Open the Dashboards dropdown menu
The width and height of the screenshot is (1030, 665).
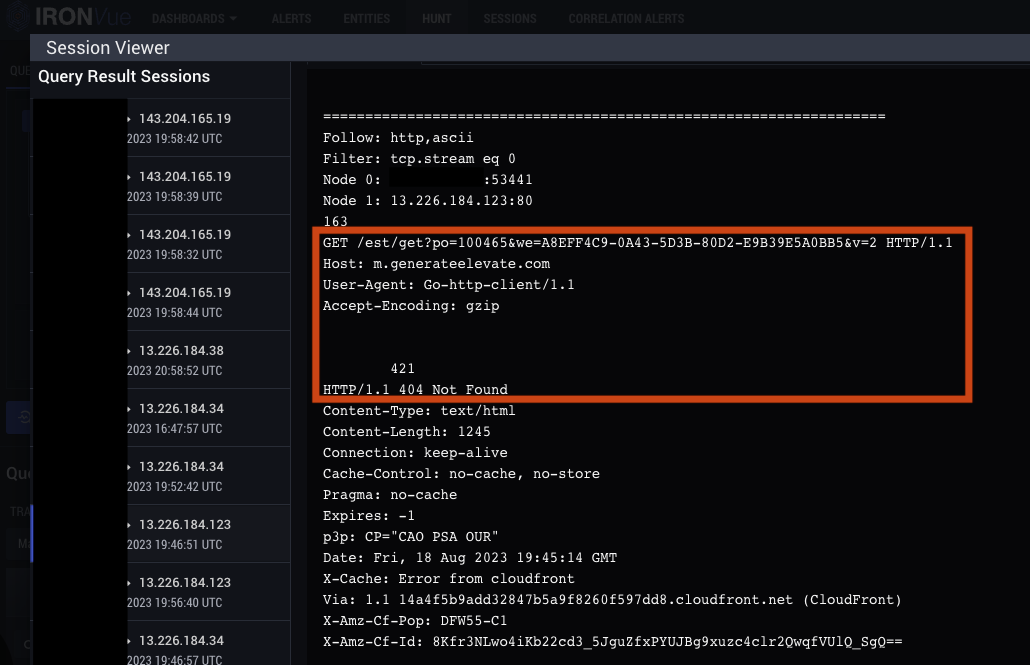(194, 19)
